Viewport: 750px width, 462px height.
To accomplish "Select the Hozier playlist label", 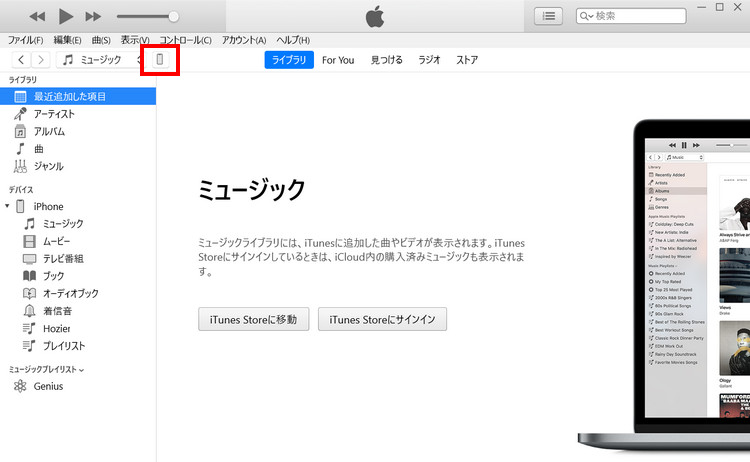I will 56,329.
